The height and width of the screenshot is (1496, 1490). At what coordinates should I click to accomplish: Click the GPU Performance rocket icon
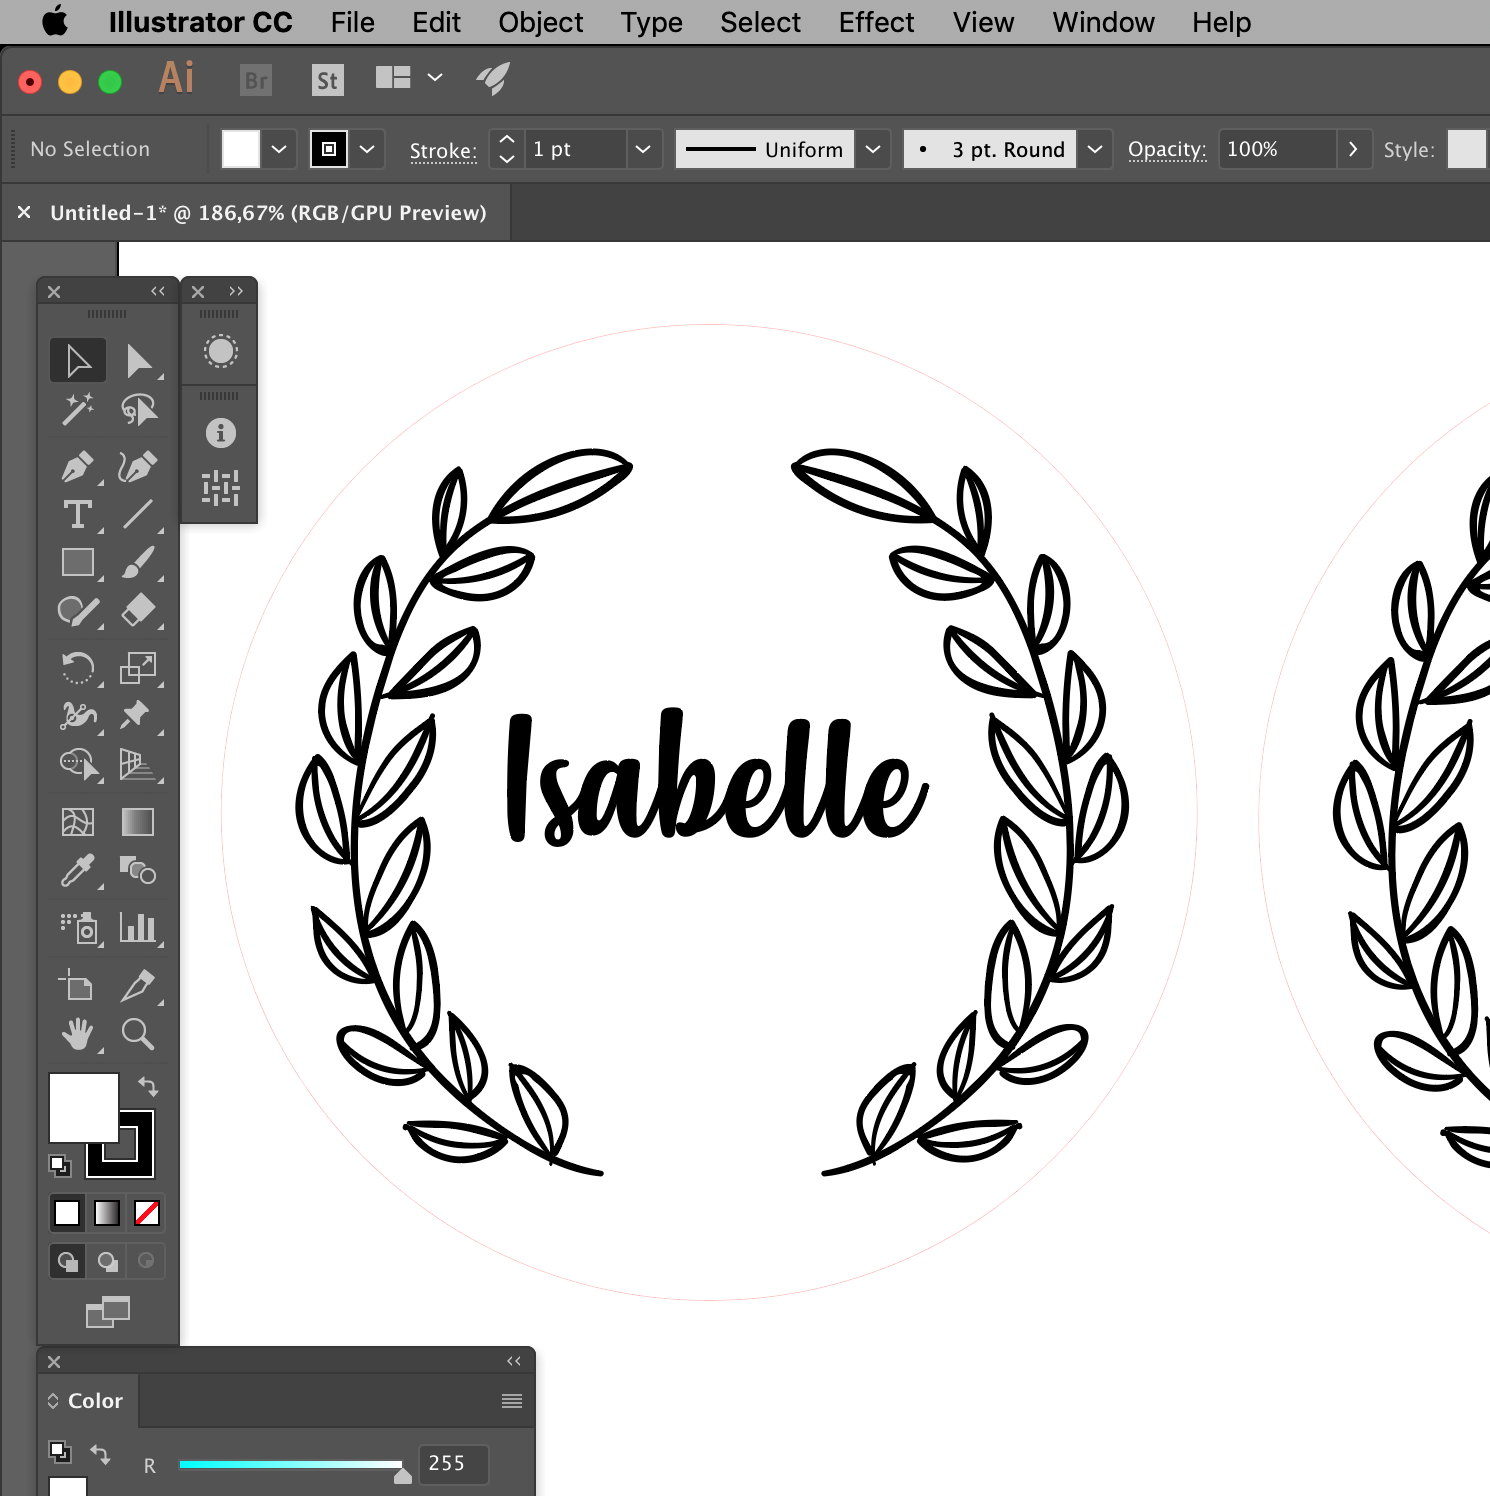pyautogui.click(x=493, y=78)
